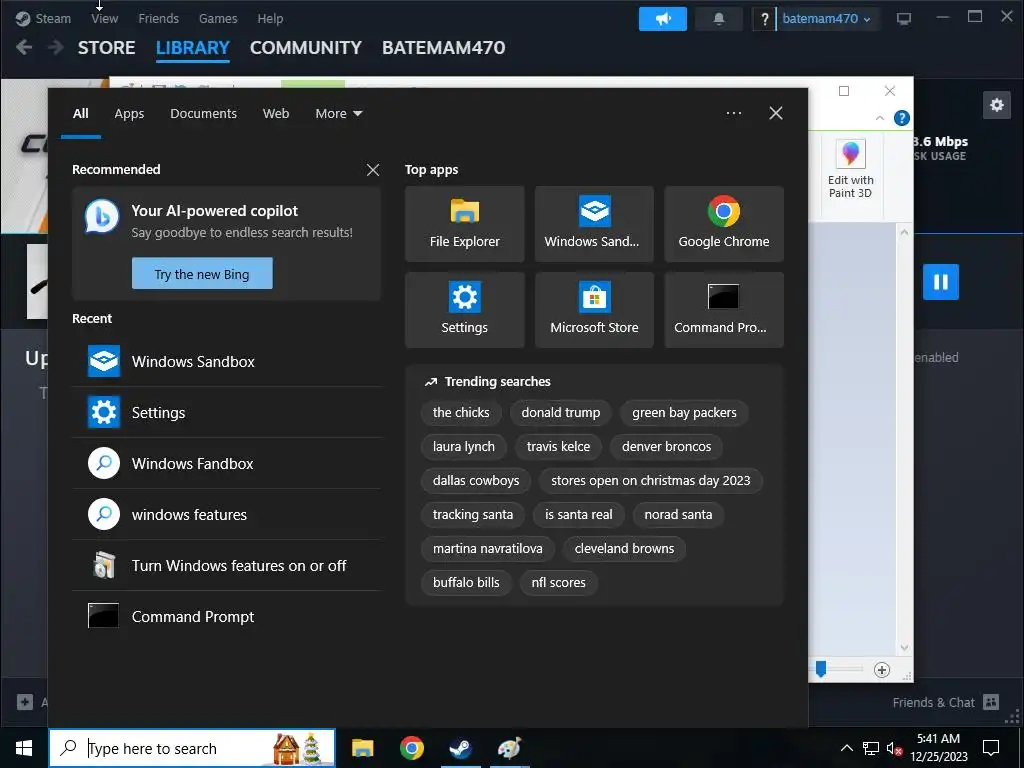Open Friends menu in Steam
Viewport: 1024px width, 768px height.
click(x=158, y=18)
